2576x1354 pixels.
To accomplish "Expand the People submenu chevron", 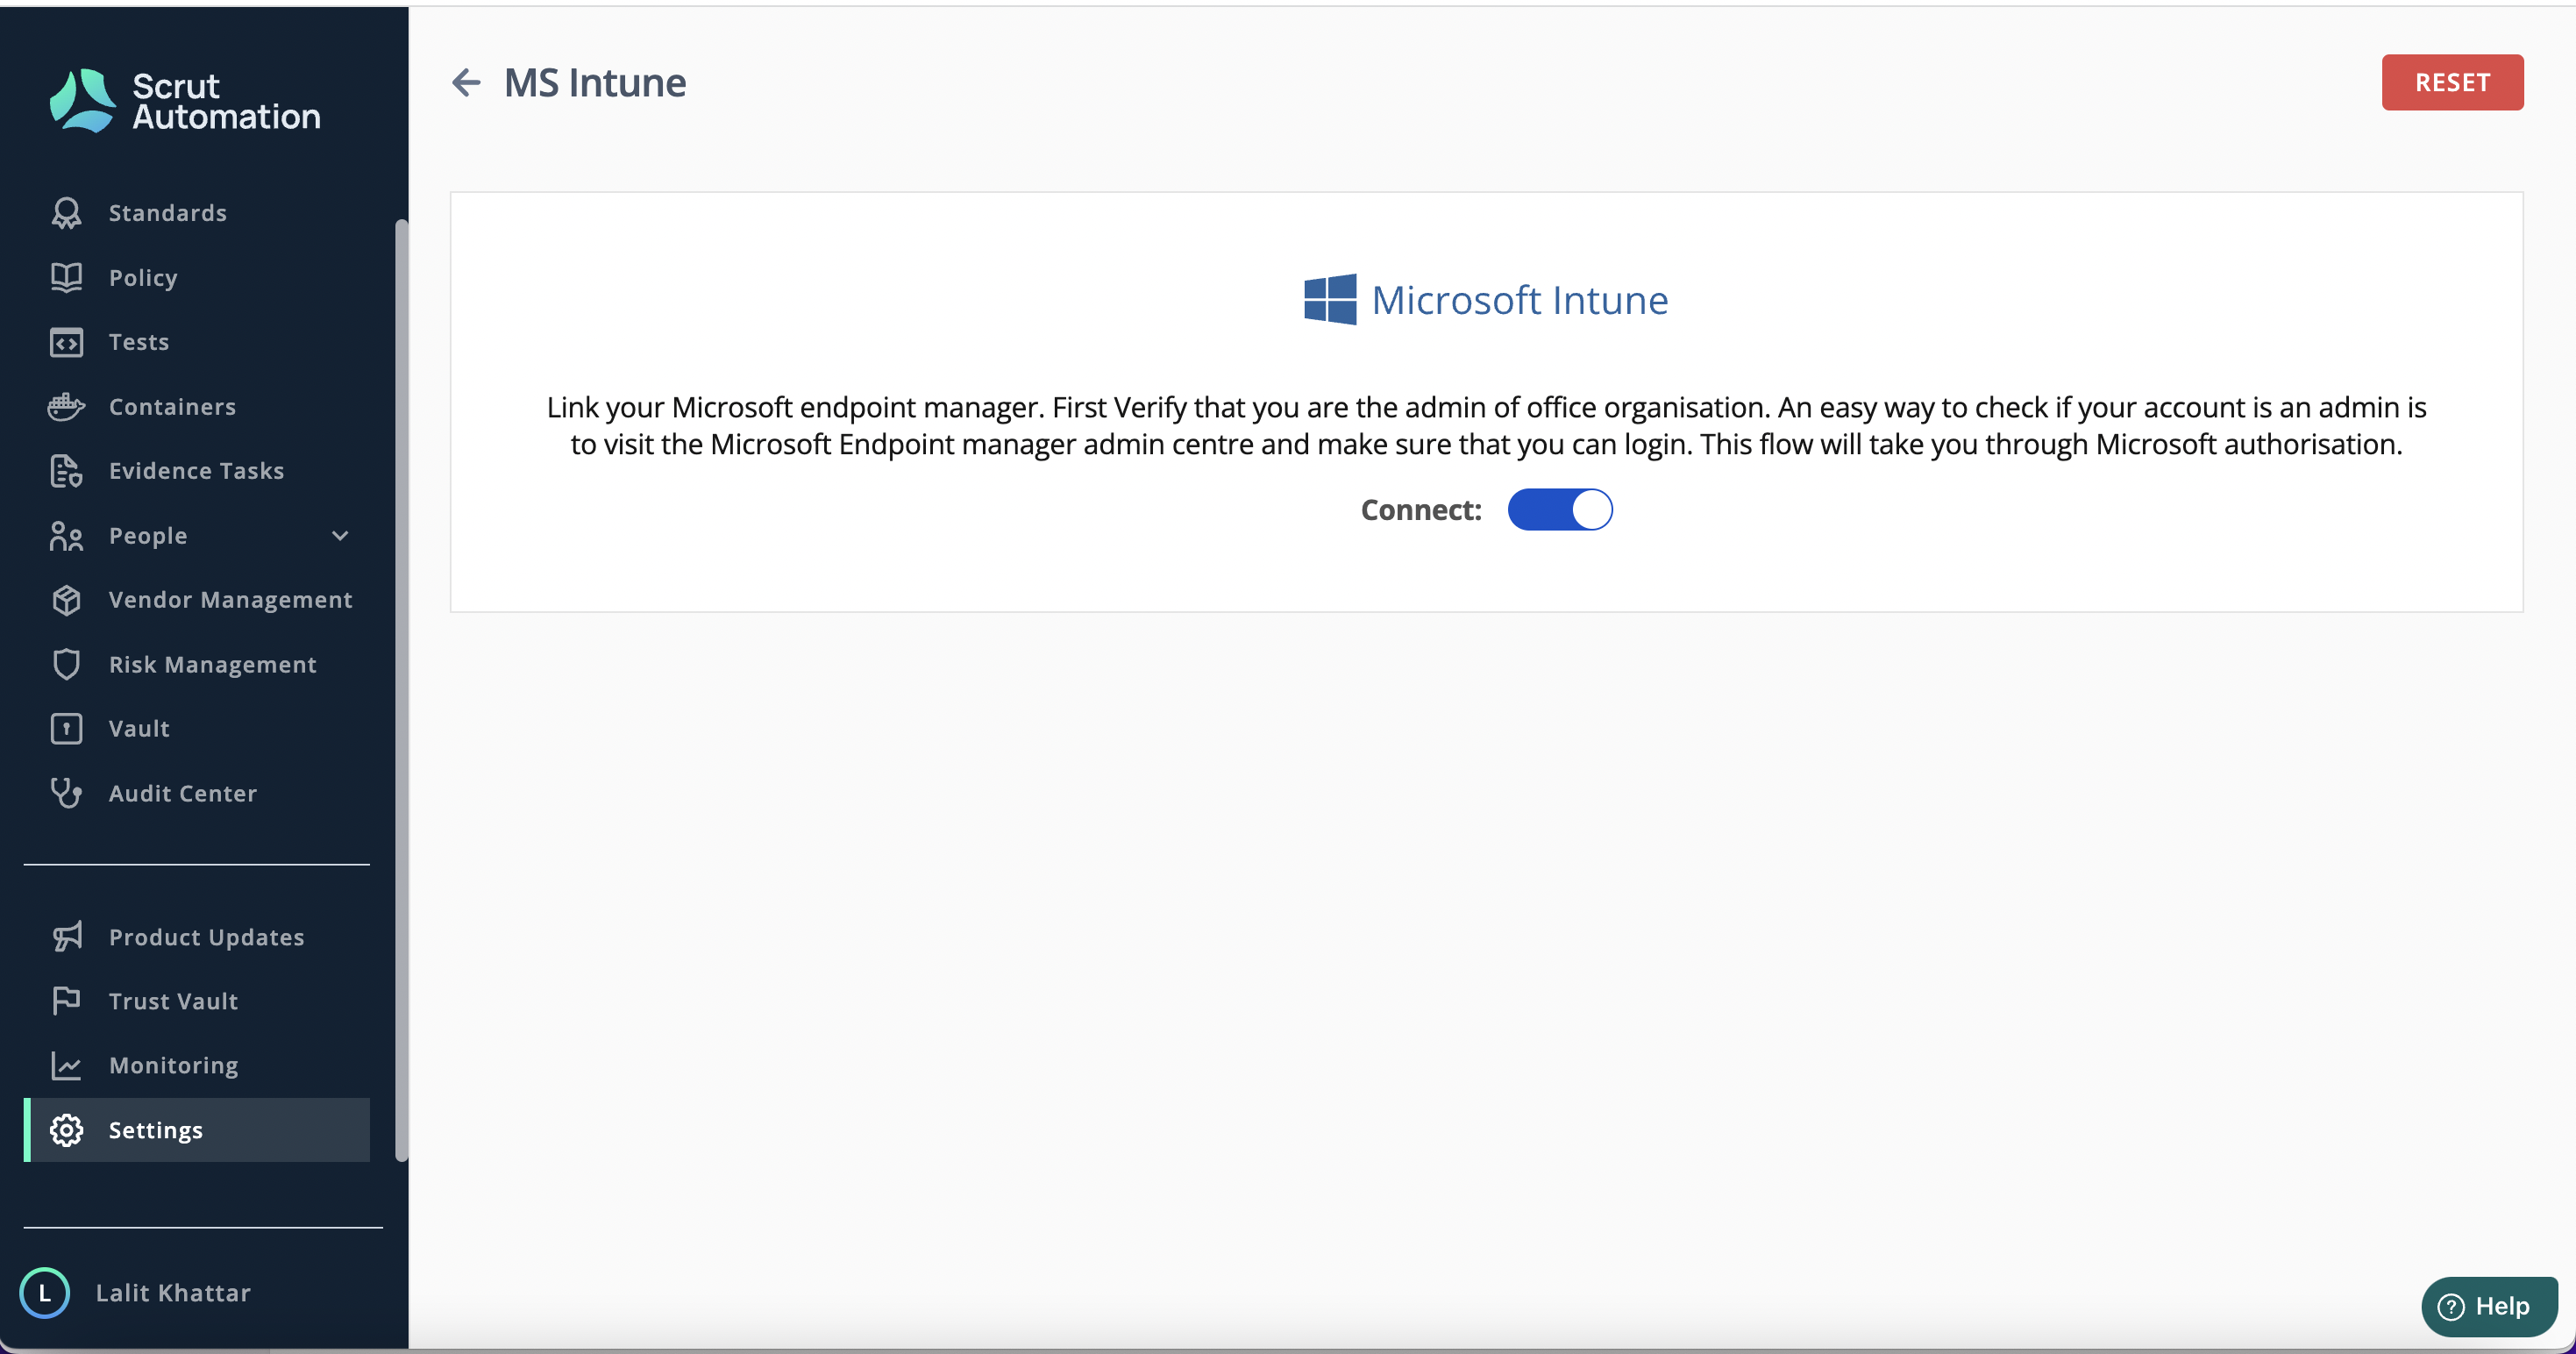I will coord(340,536).
